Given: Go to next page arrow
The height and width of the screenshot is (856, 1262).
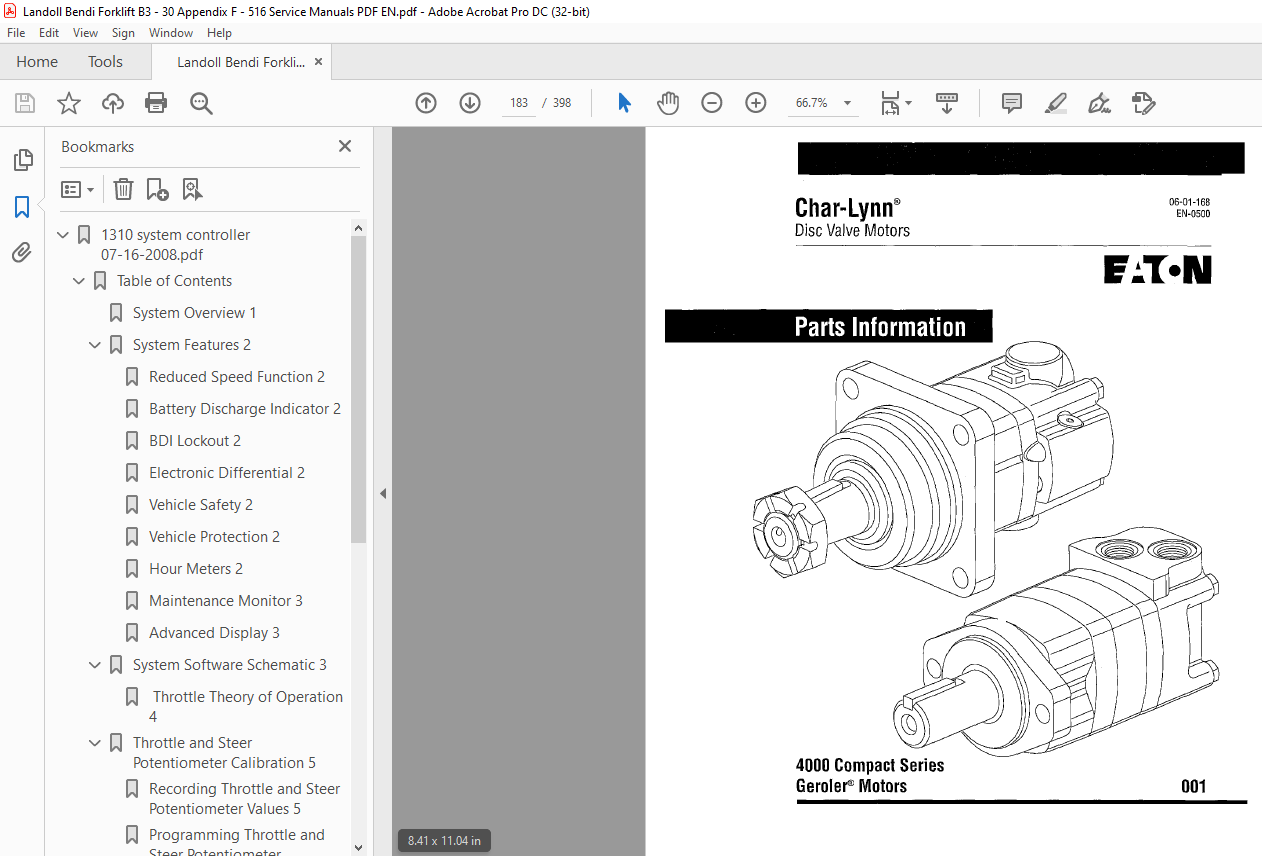Looking at the screenshot, I should pyautogui.click(x=470, y=103).
